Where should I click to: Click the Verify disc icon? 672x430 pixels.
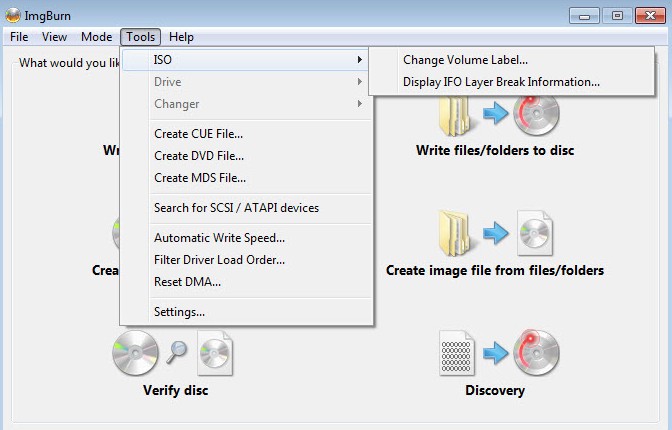174,355
